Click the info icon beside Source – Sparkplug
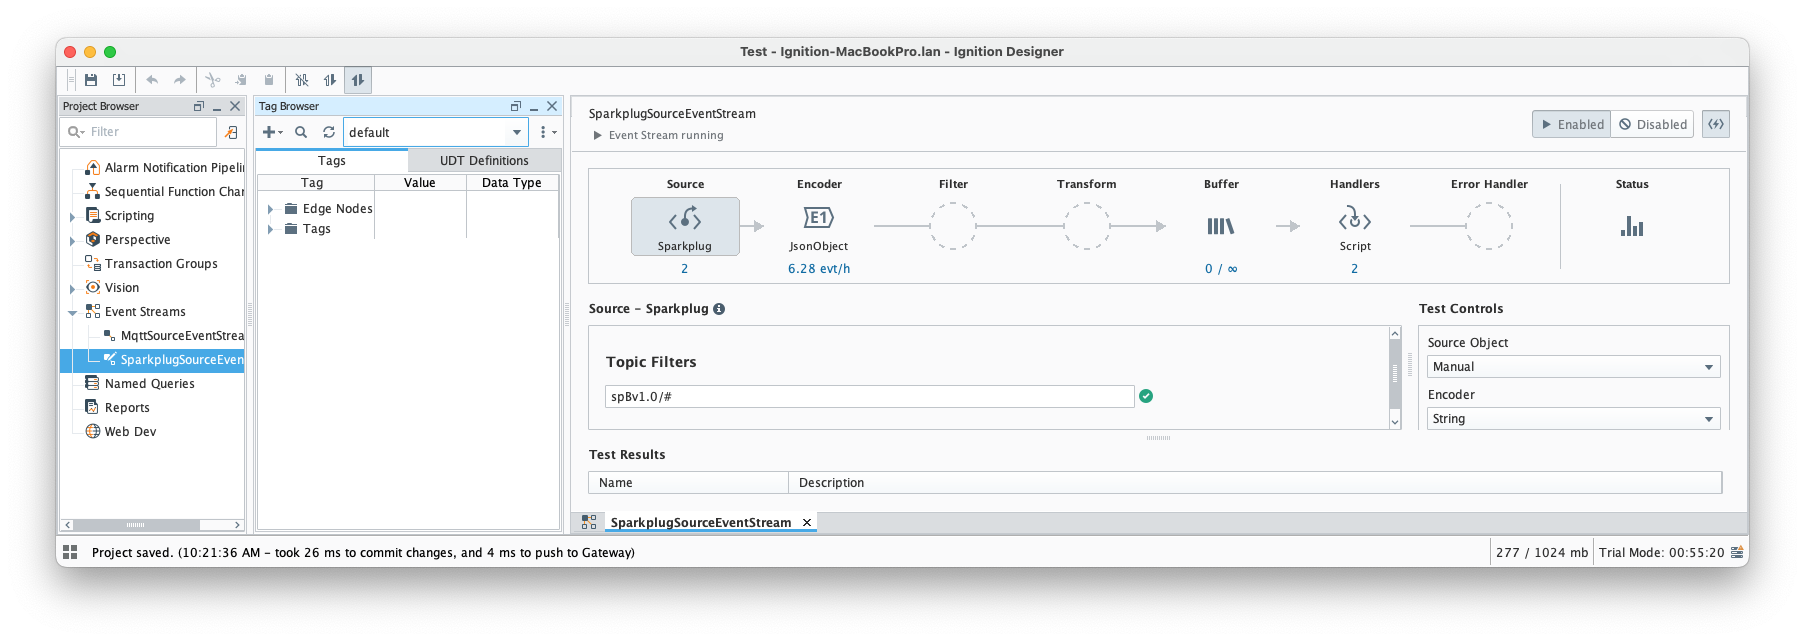 719,309
